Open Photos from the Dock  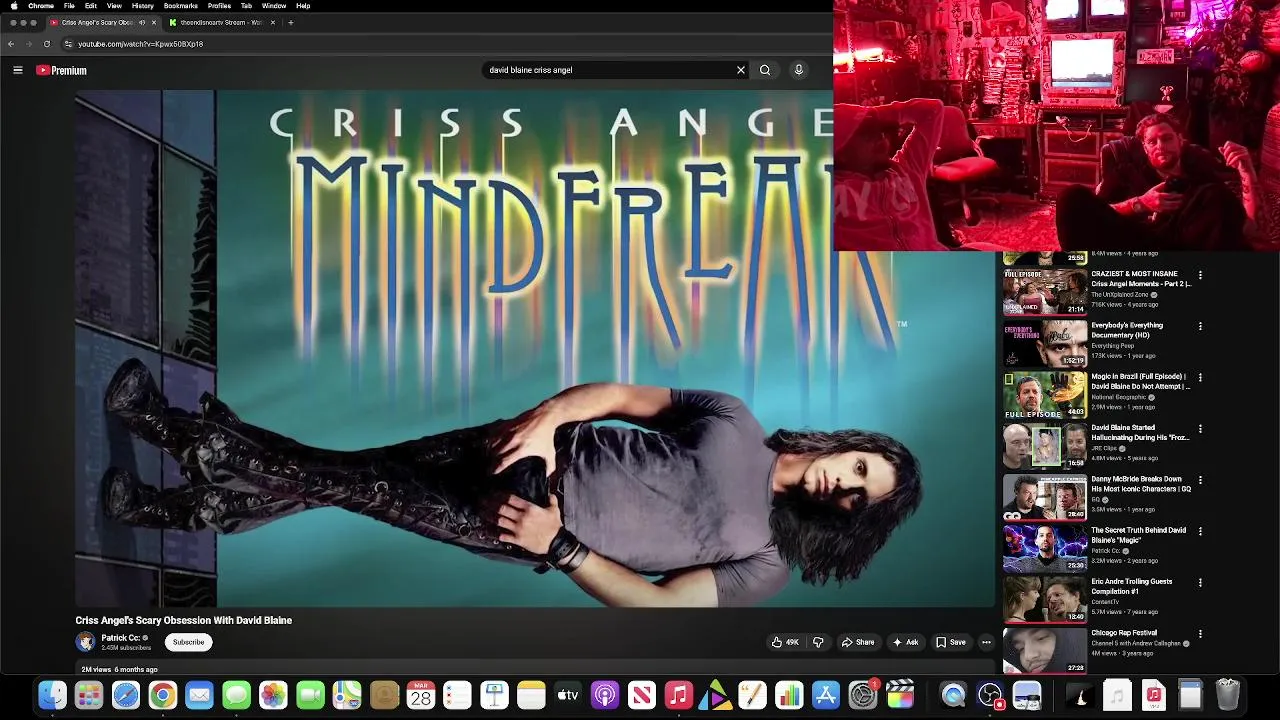tap(273, 694)
